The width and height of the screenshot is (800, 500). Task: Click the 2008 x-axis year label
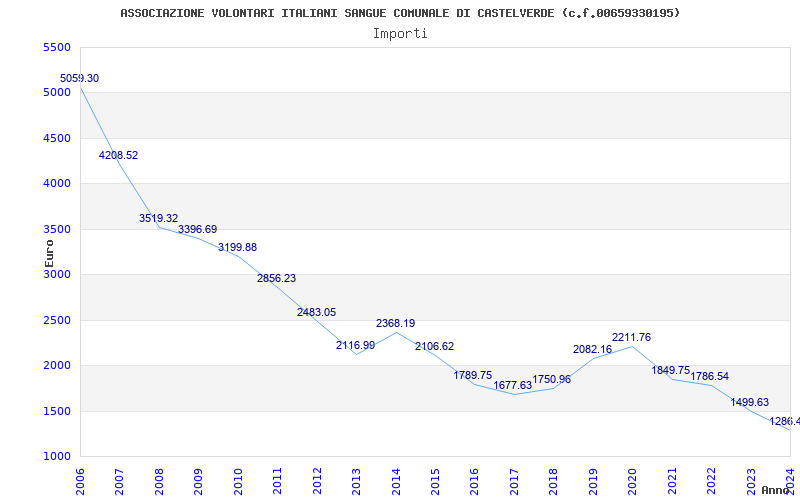coord(159,481)
